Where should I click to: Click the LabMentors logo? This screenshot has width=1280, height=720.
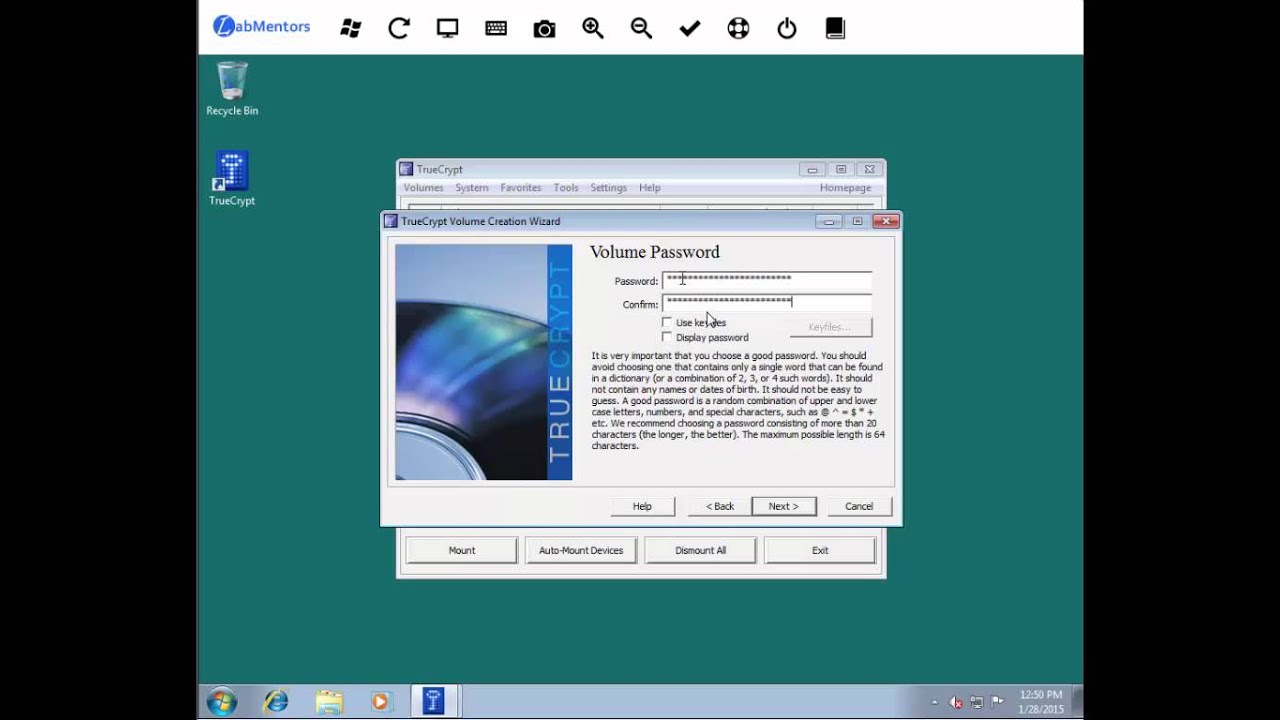click(x=261, y=27)
